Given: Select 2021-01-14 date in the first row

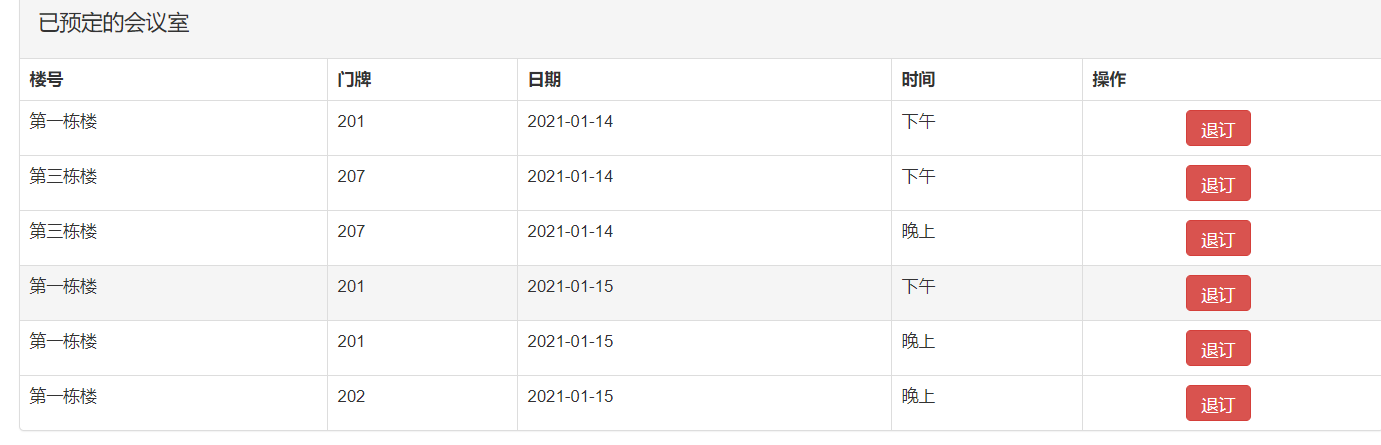Looking at the screenshot, I should pos(570,122).
